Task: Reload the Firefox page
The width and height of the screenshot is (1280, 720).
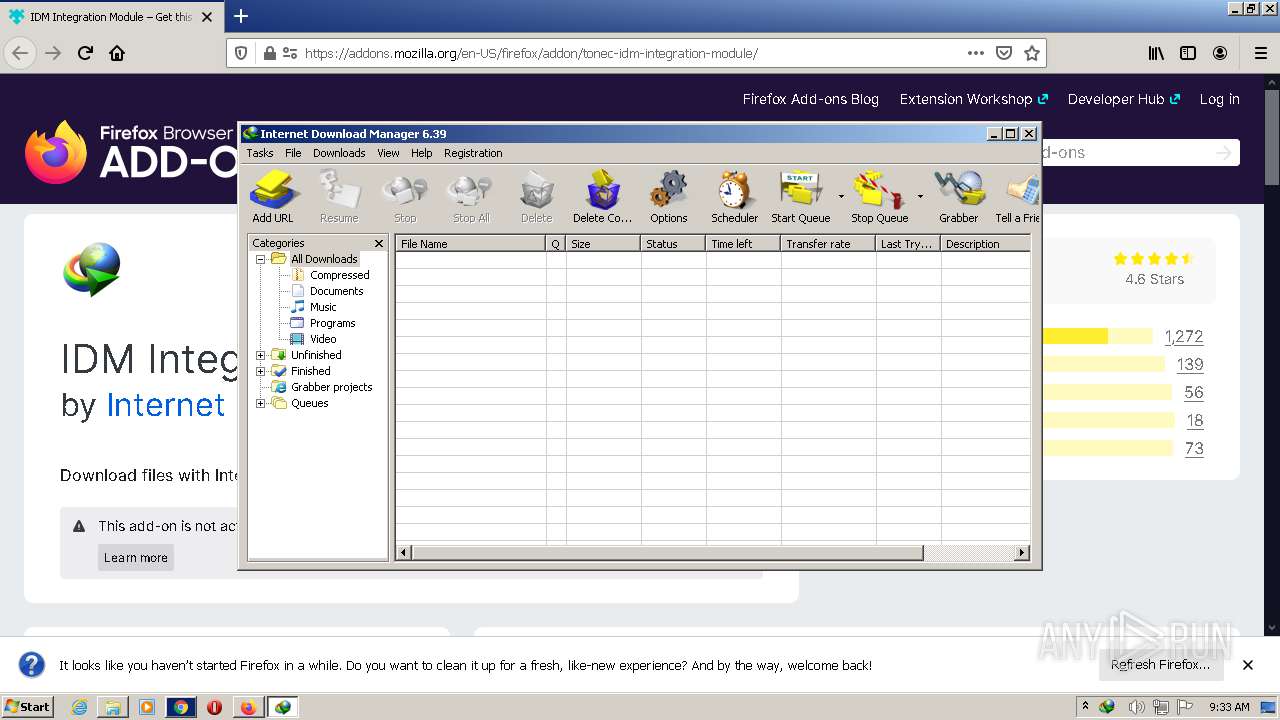Action: pyautogui.click(x=85, y=53)
